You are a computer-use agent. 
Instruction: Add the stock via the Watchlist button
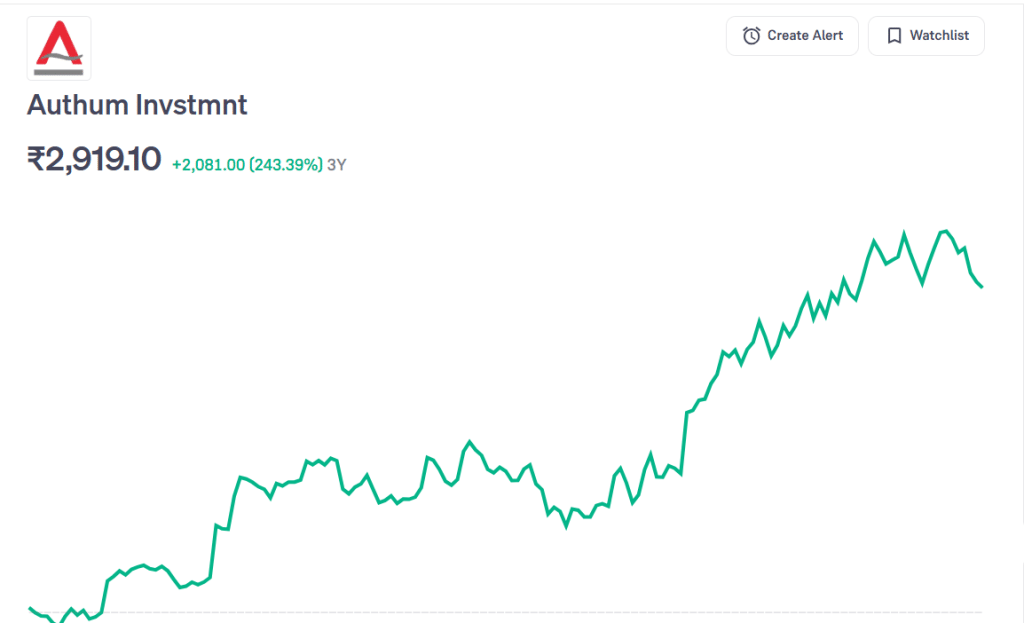pos(926,36)
